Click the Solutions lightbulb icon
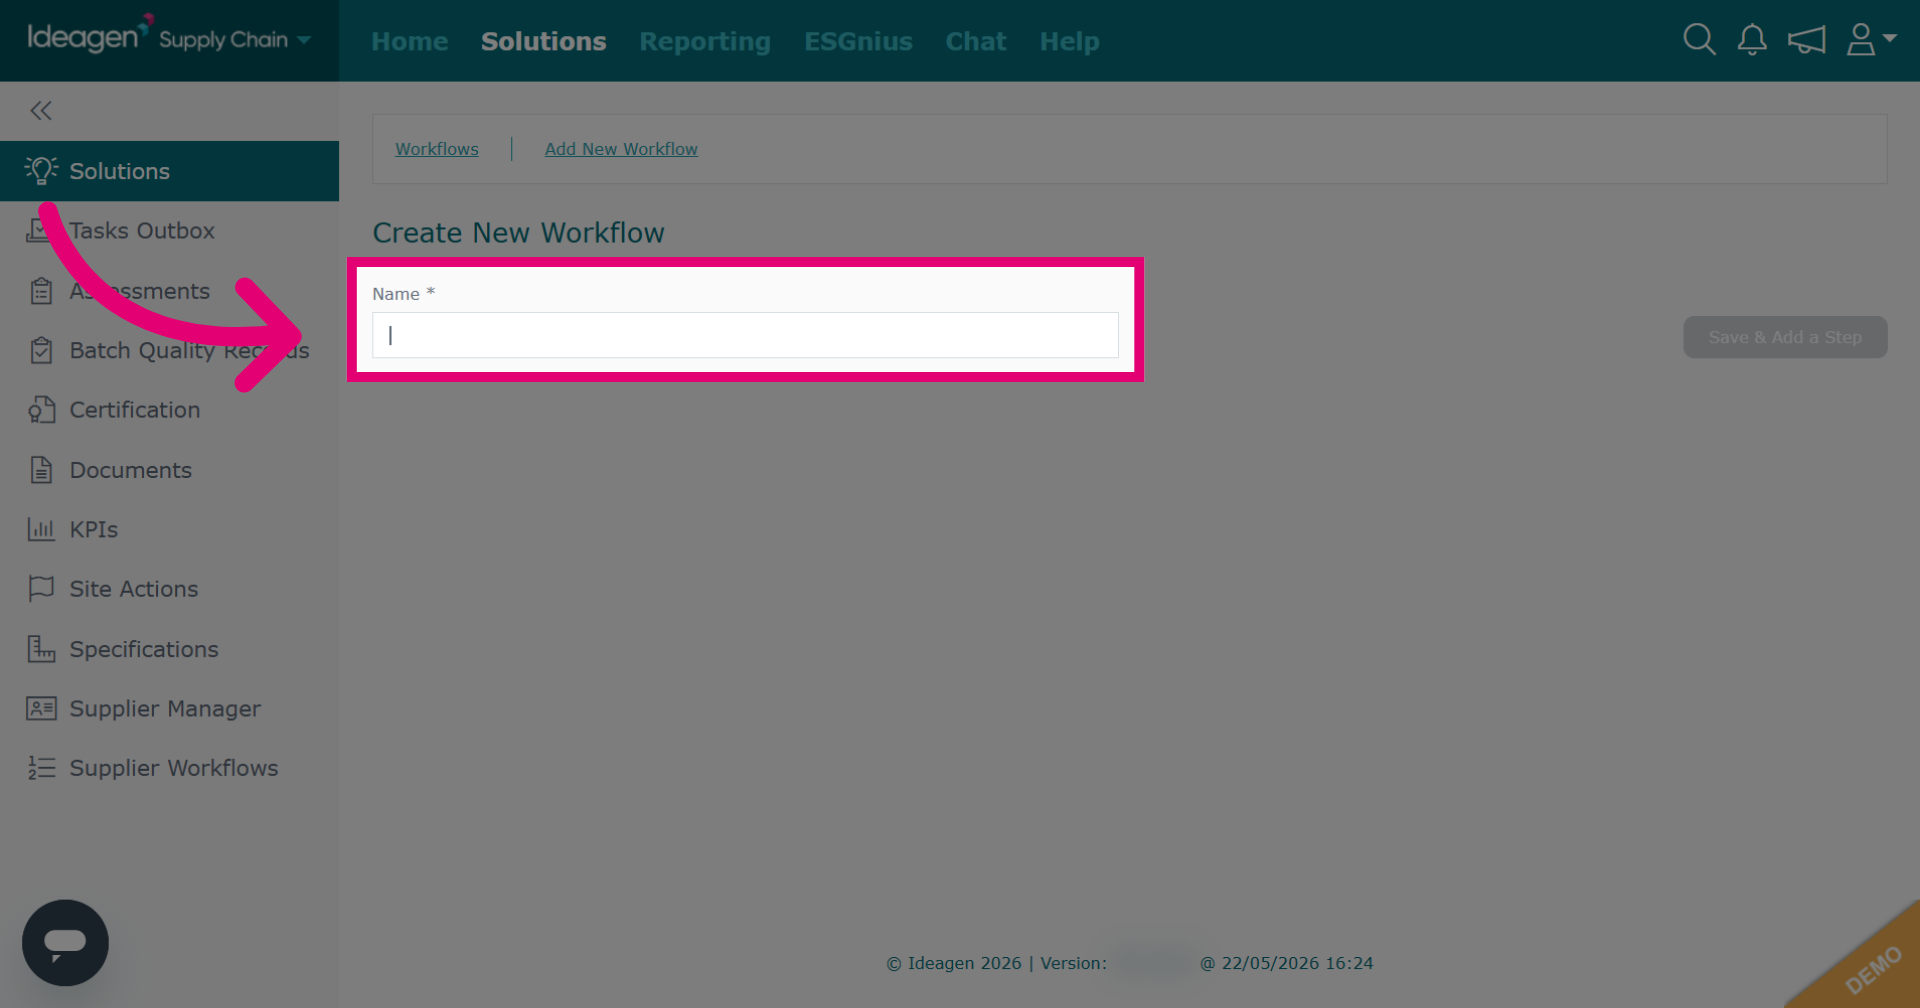The height and width of the screenshot is (1008, 1920). 41,171
